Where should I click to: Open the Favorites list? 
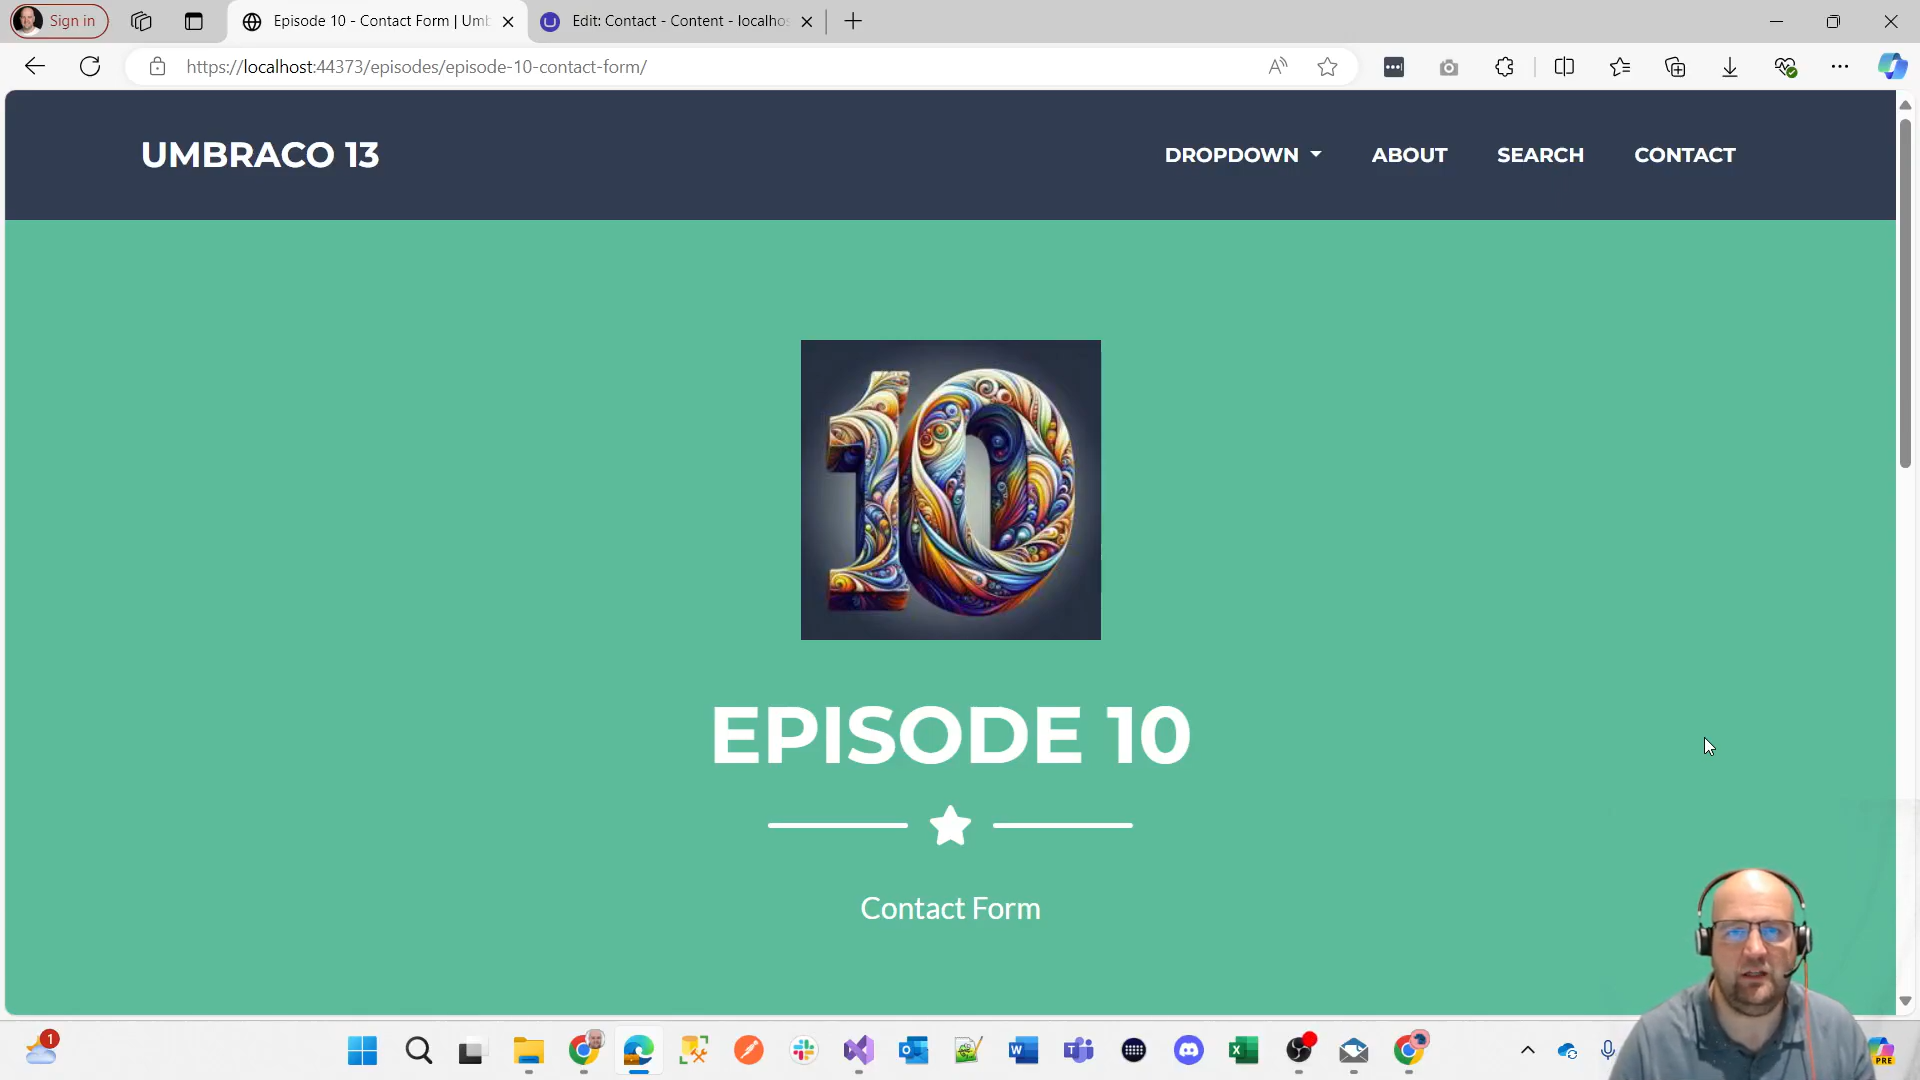coord(1621,66)
